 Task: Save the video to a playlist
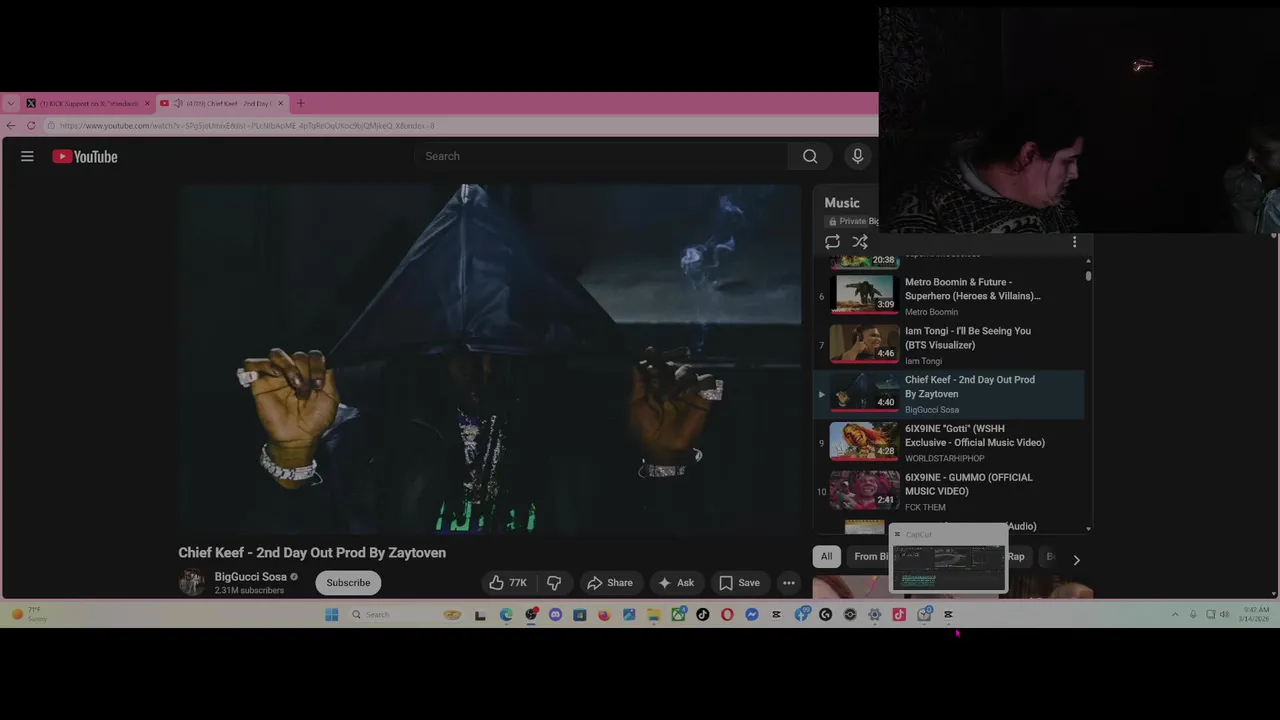739,582
